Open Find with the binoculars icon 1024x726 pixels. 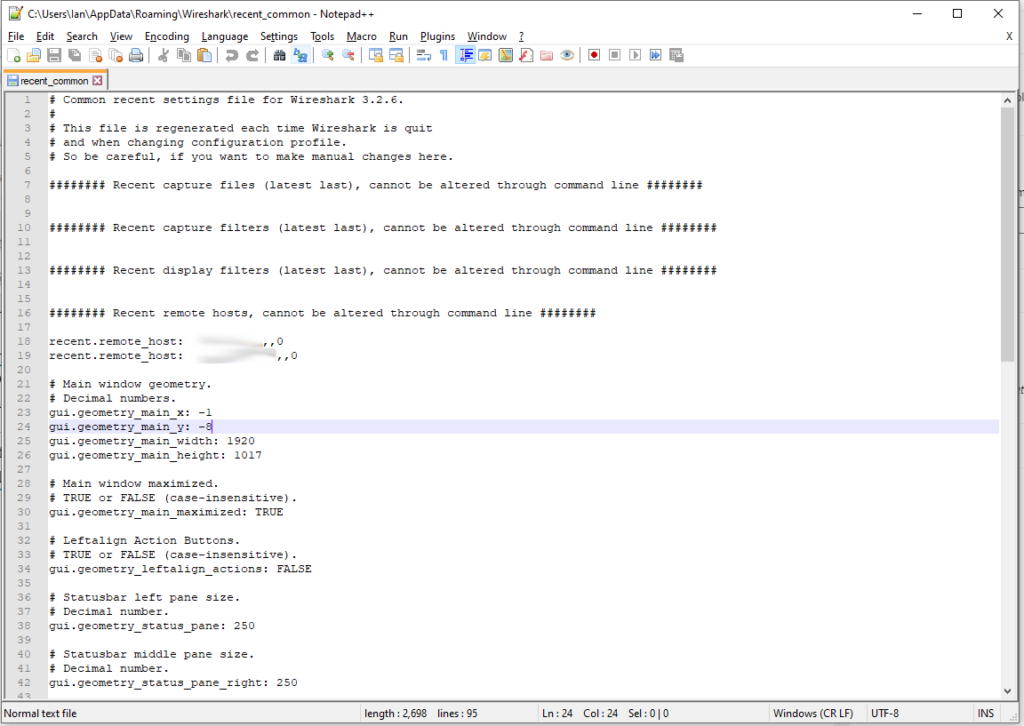[280, 55]
